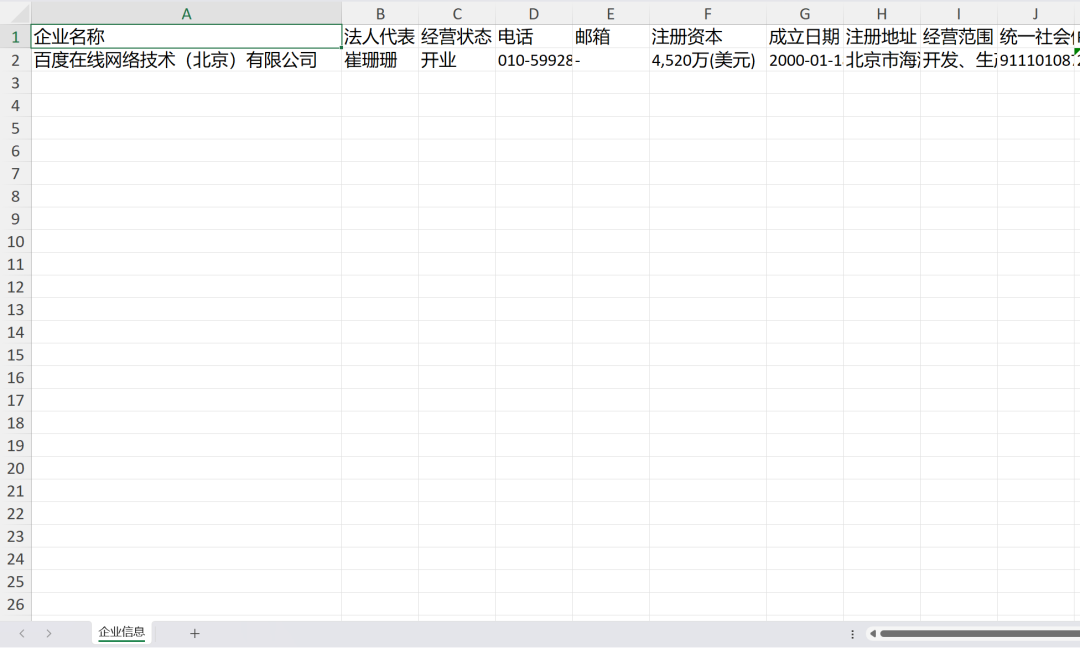1080x648 pixels.
Task: Click cell containing 企业名称
Action: pyautogui.click(x=186, y=36)
